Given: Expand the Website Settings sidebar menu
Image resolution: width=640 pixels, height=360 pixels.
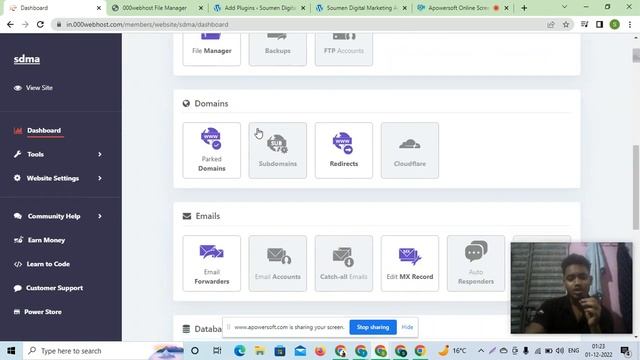Looking at the screenshot, I should [58, 178].
